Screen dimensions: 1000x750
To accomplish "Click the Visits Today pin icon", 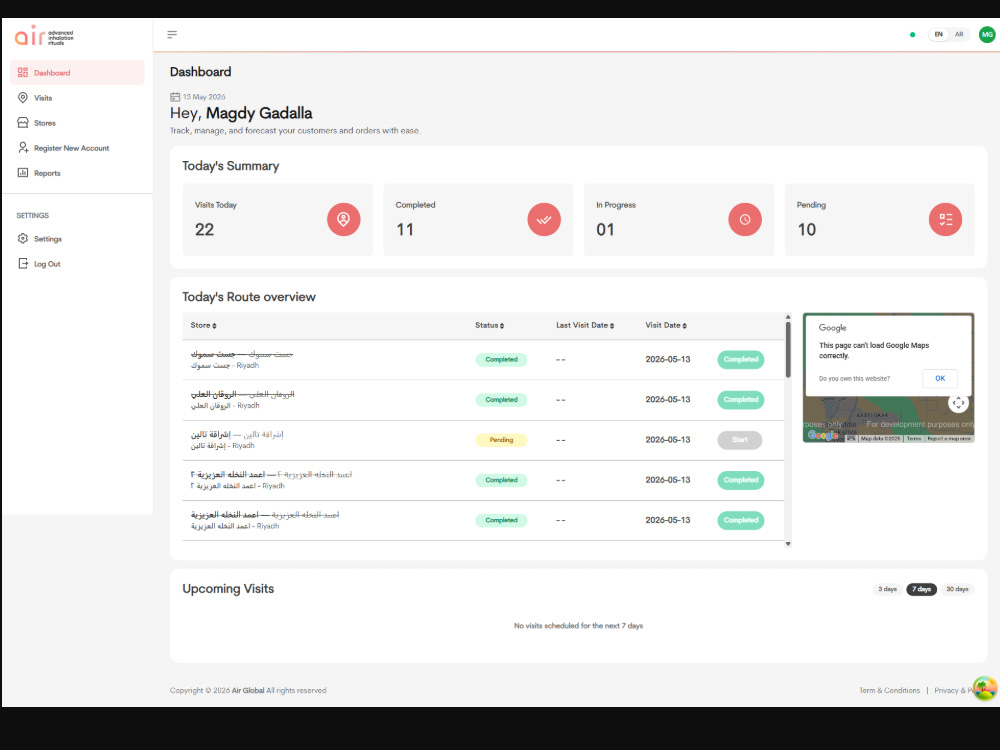I will point(344,219).
